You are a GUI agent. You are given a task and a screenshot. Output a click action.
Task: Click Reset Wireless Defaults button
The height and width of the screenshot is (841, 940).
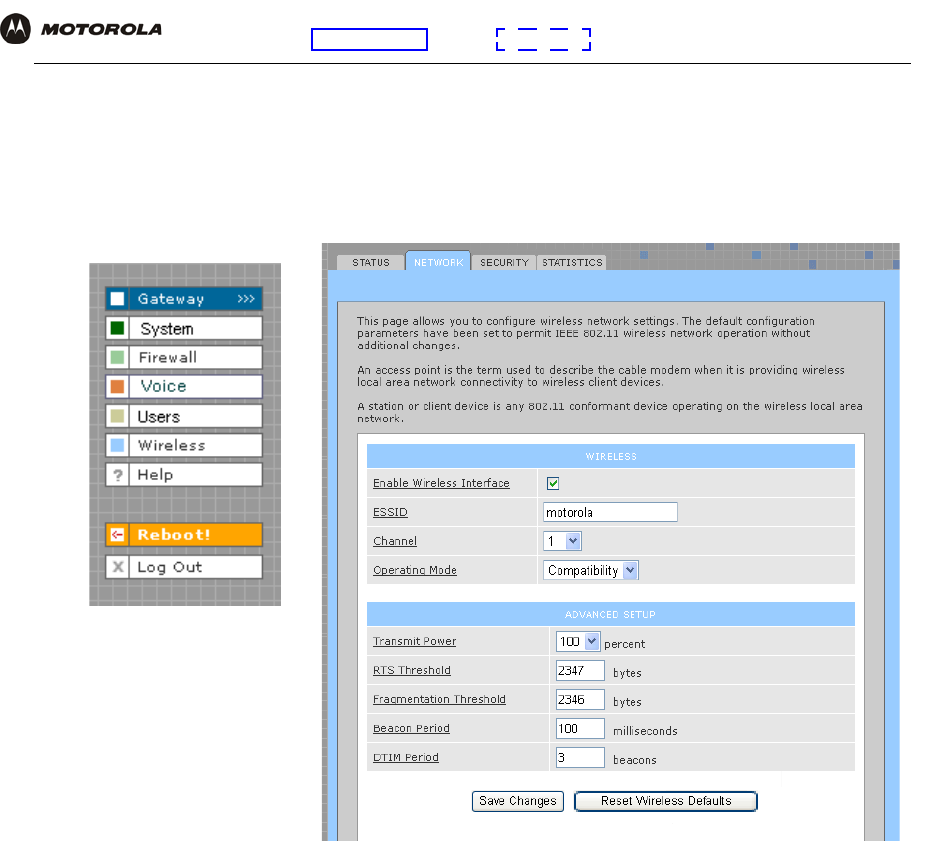(x=665, y=801)
